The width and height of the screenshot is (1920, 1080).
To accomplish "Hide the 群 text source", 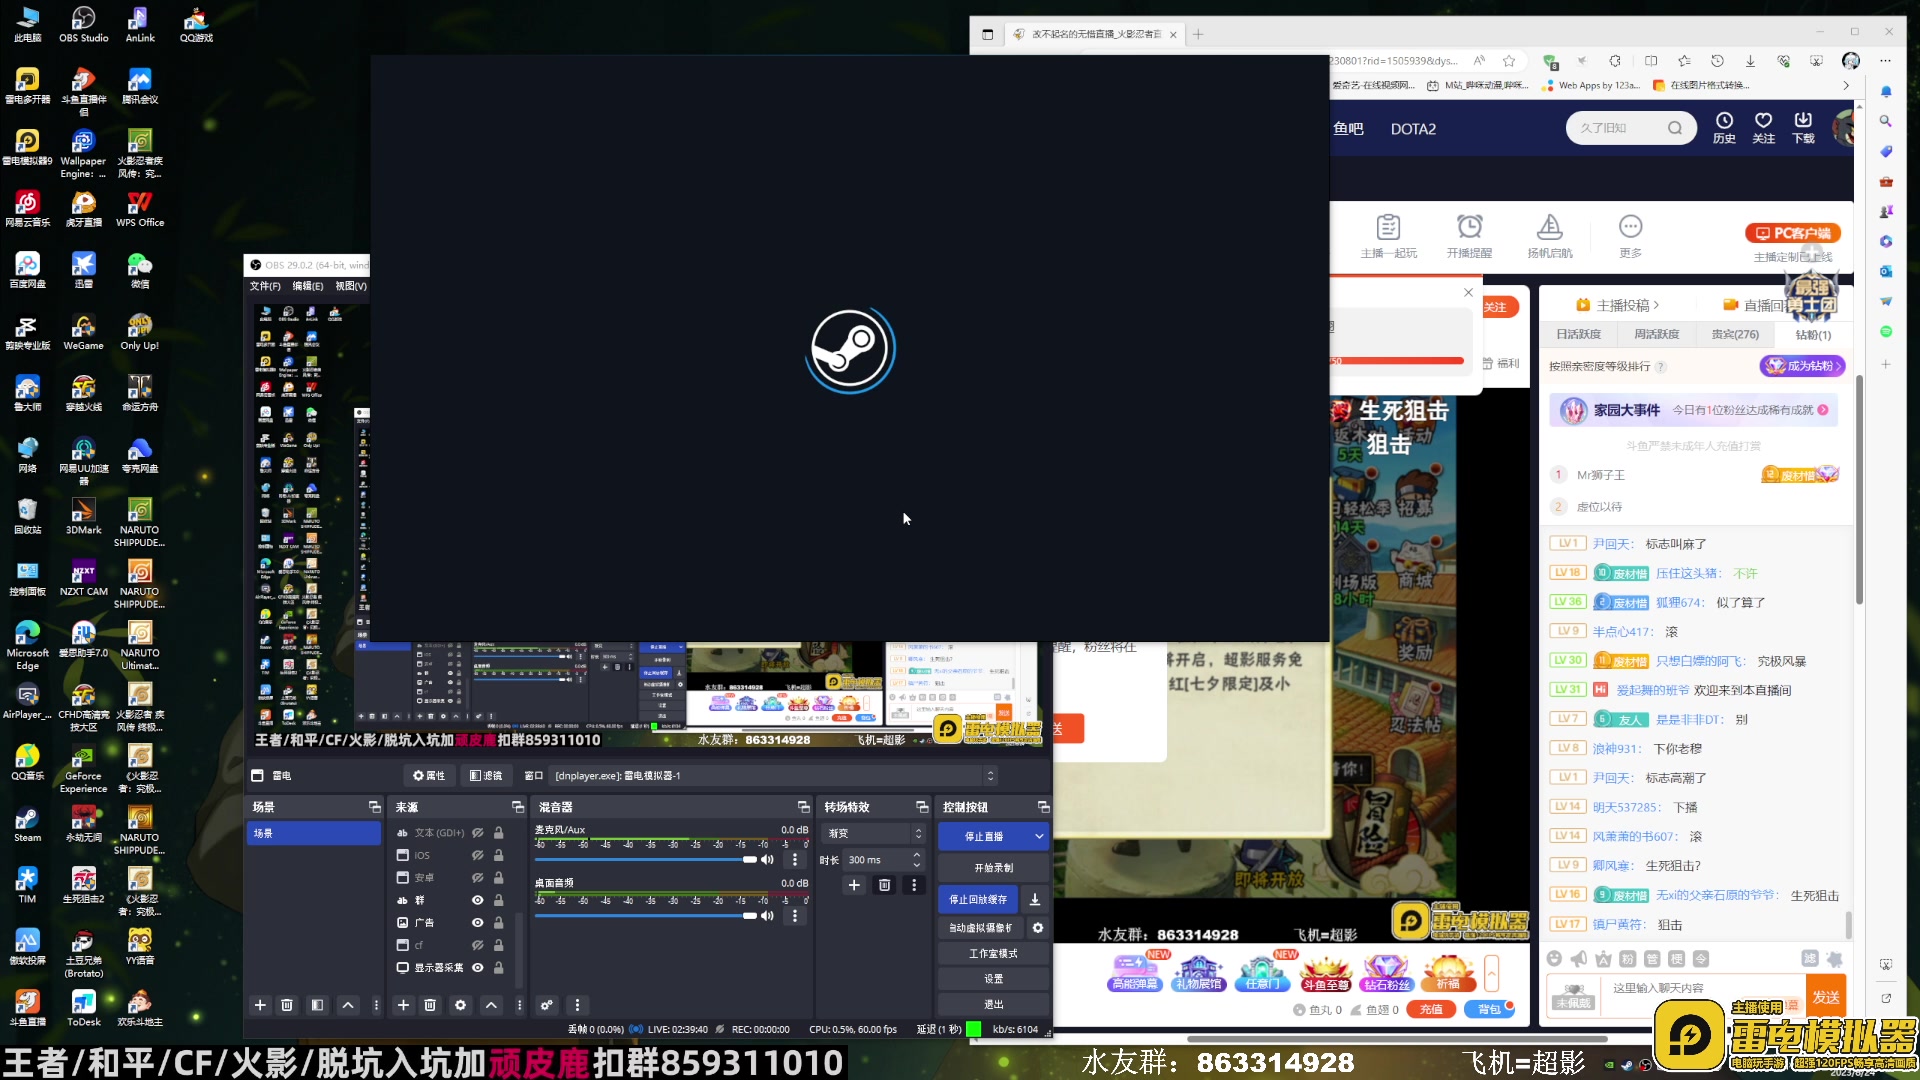I will (x=478, y=900).
